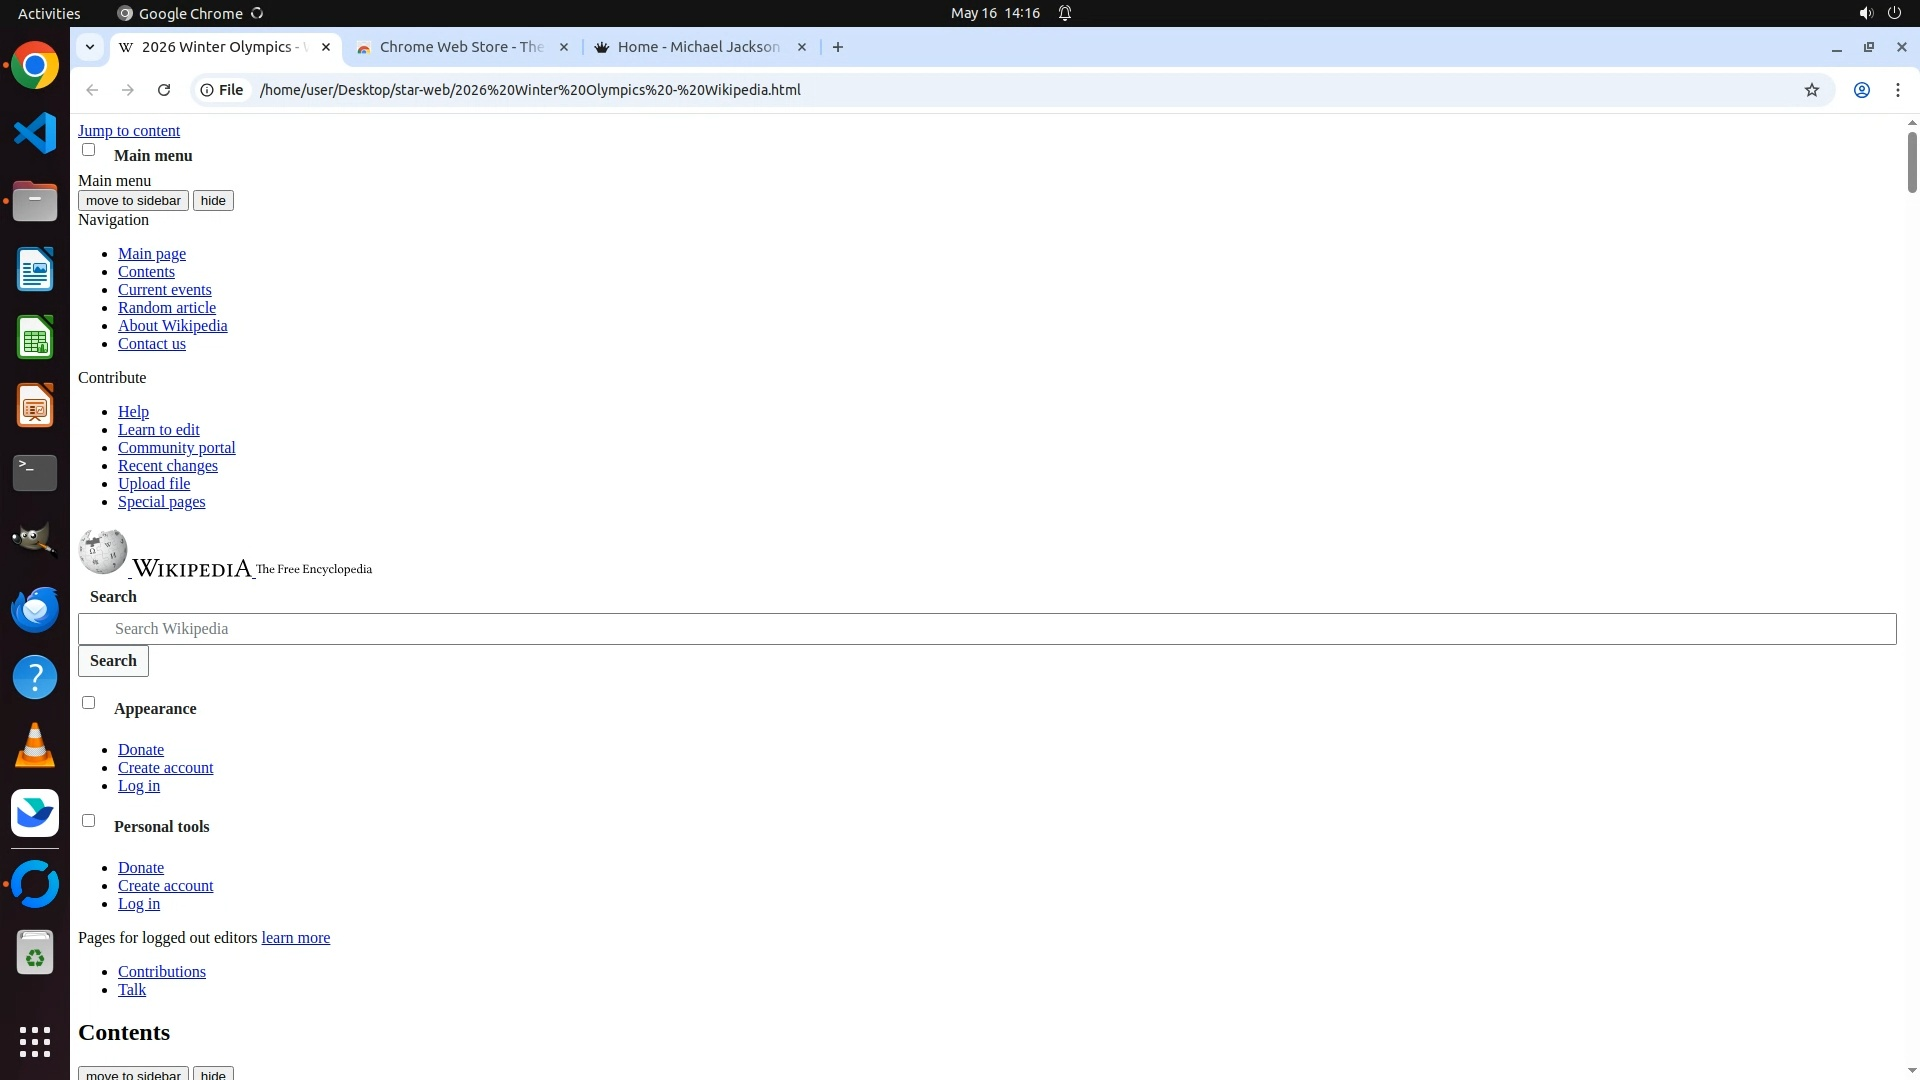The height and width of the screenshot is (1080, 1920).
Task: Open the tab search dropdown arrow
Action: pyautogui.click(x=90, y=47)
